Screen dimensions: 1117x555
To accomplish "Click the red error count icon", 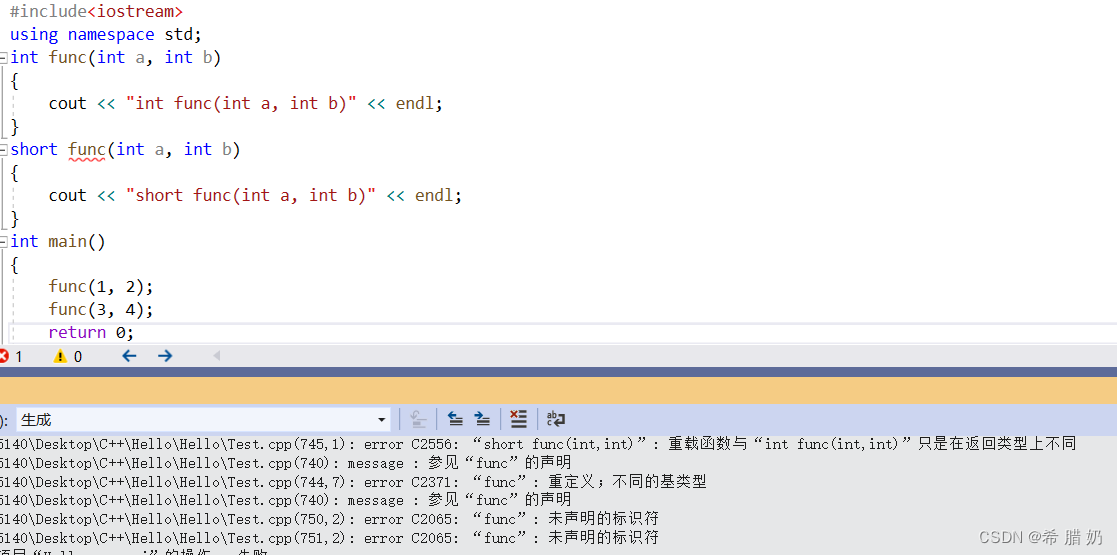I will point(4,356).
